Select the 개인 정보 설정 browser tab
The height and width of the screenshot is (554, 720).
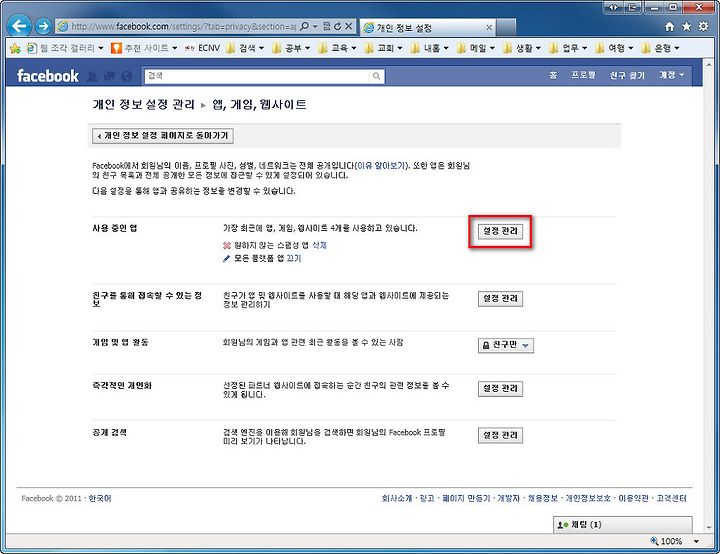coord(428,28)
